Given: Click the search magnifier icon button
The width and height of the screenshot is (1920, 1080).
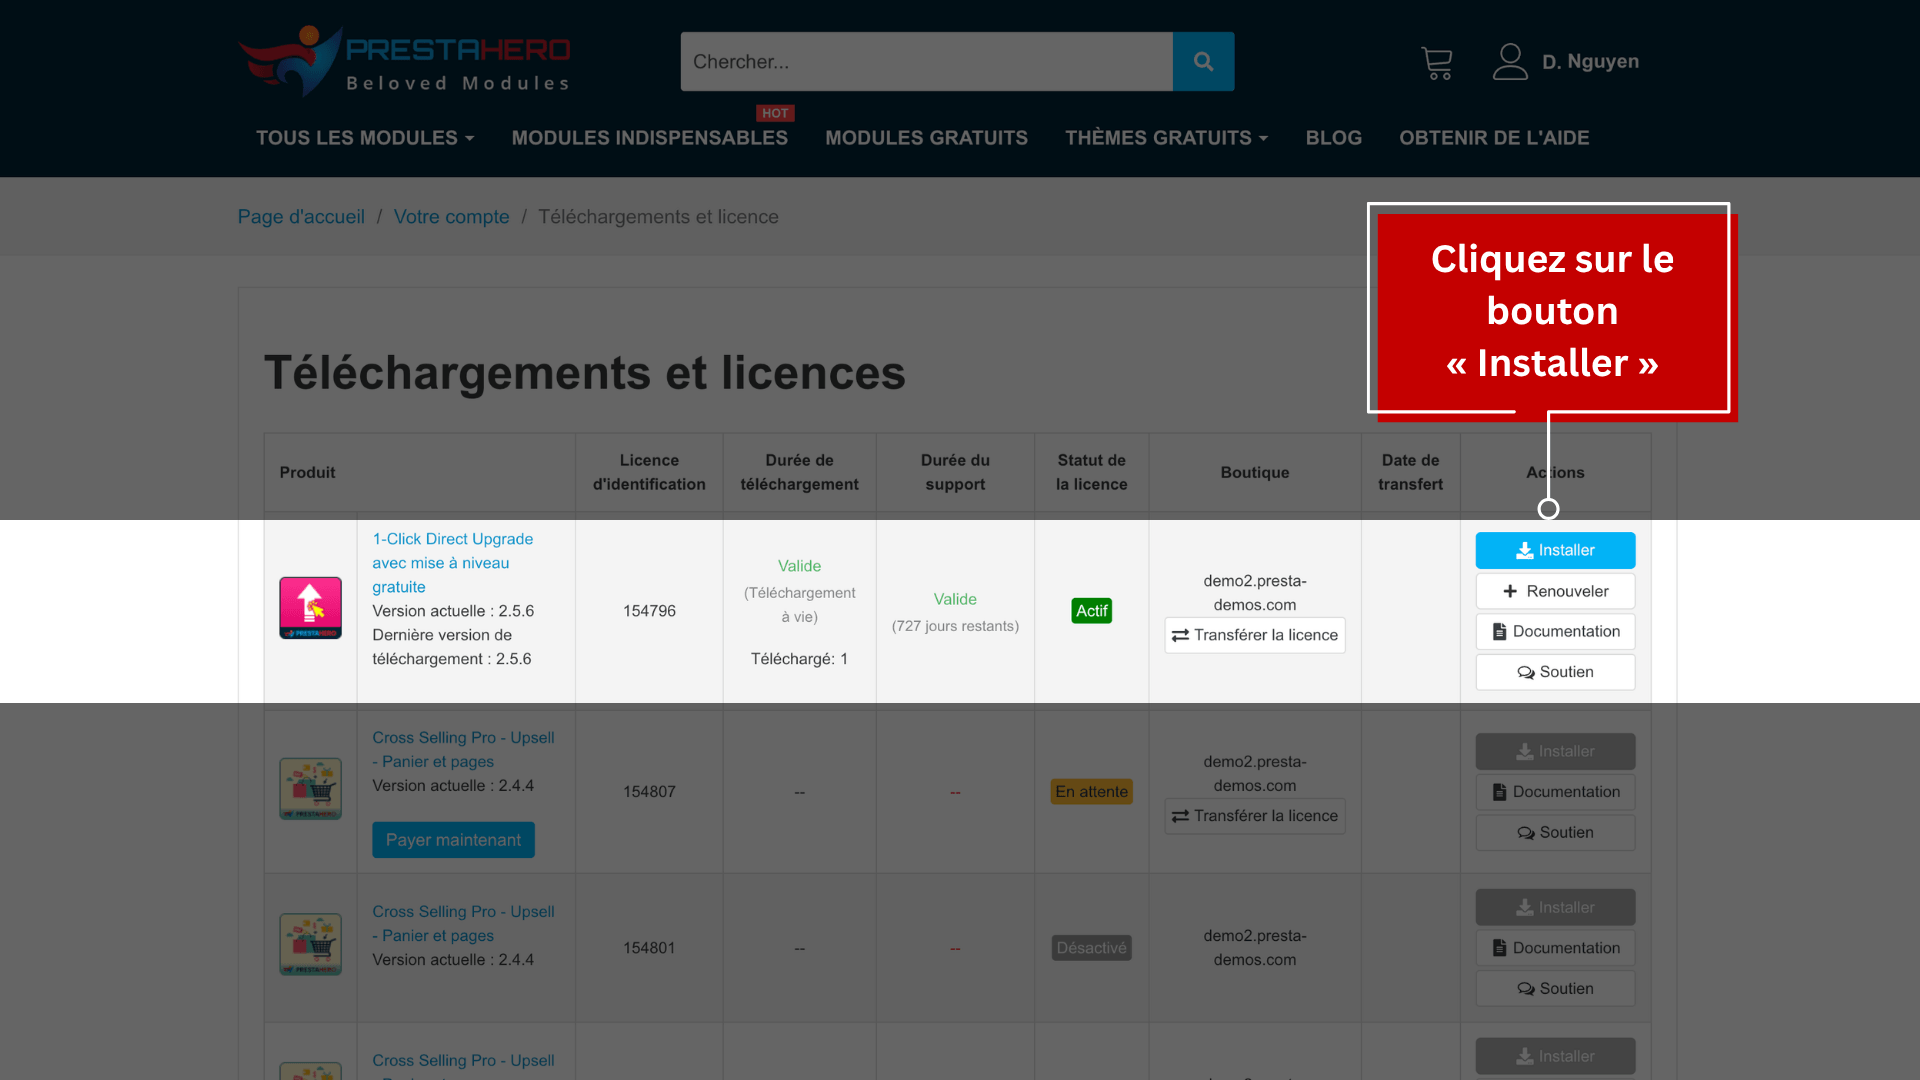Looking at the screenshot, I should (1203, 62).
